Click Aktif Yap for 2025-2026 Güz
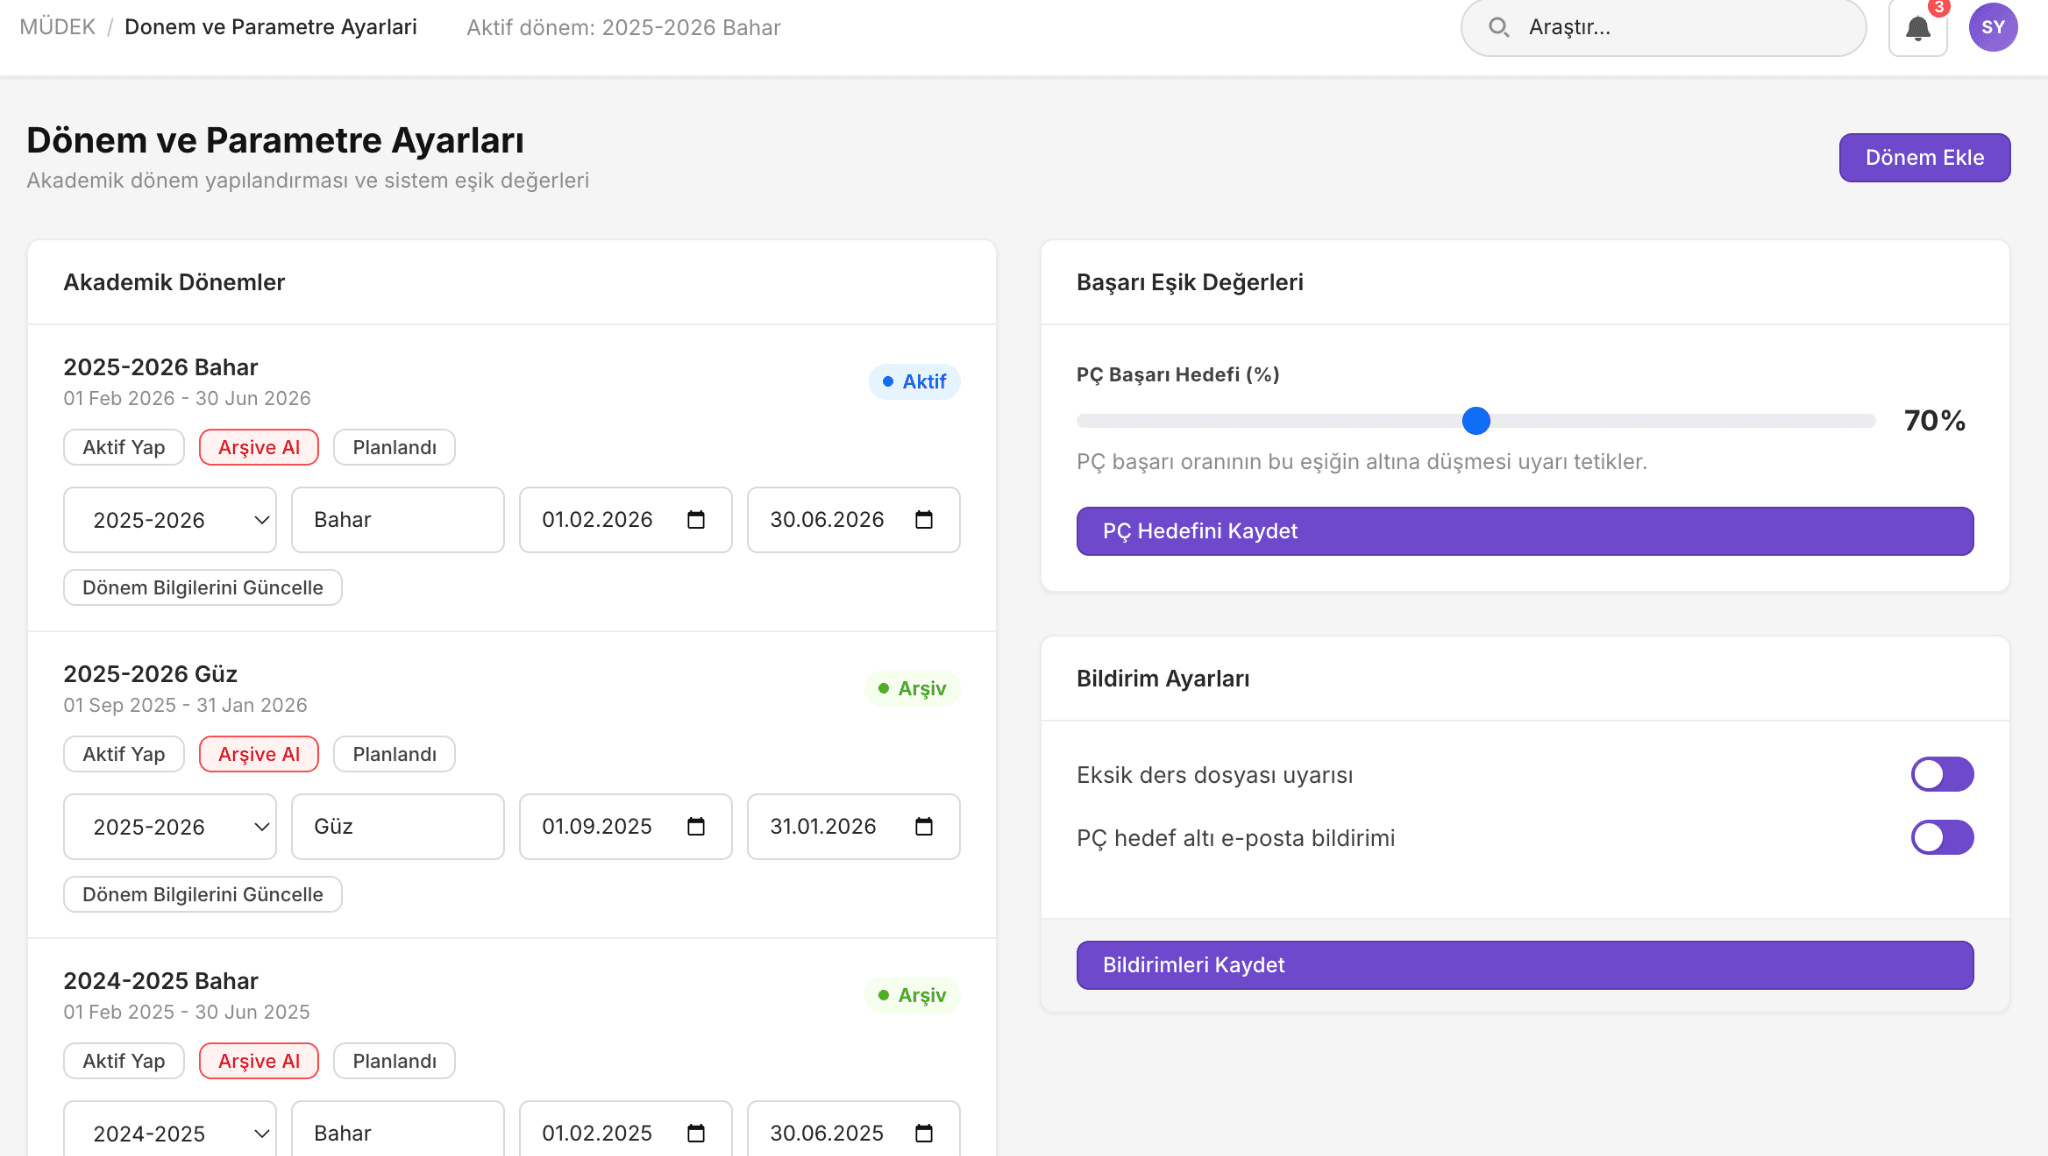 [124, 754]
